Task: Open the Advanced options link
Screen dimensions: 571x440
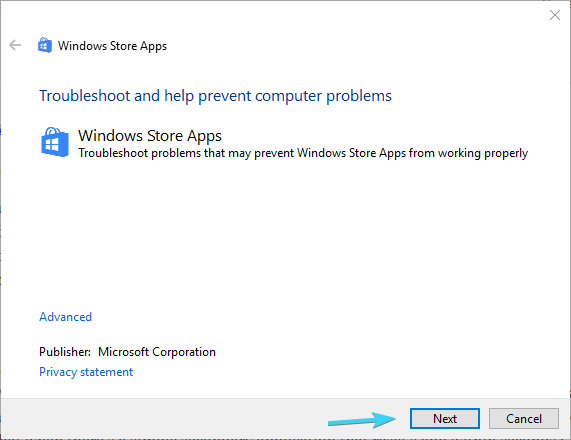Action: tap(66, 317)
